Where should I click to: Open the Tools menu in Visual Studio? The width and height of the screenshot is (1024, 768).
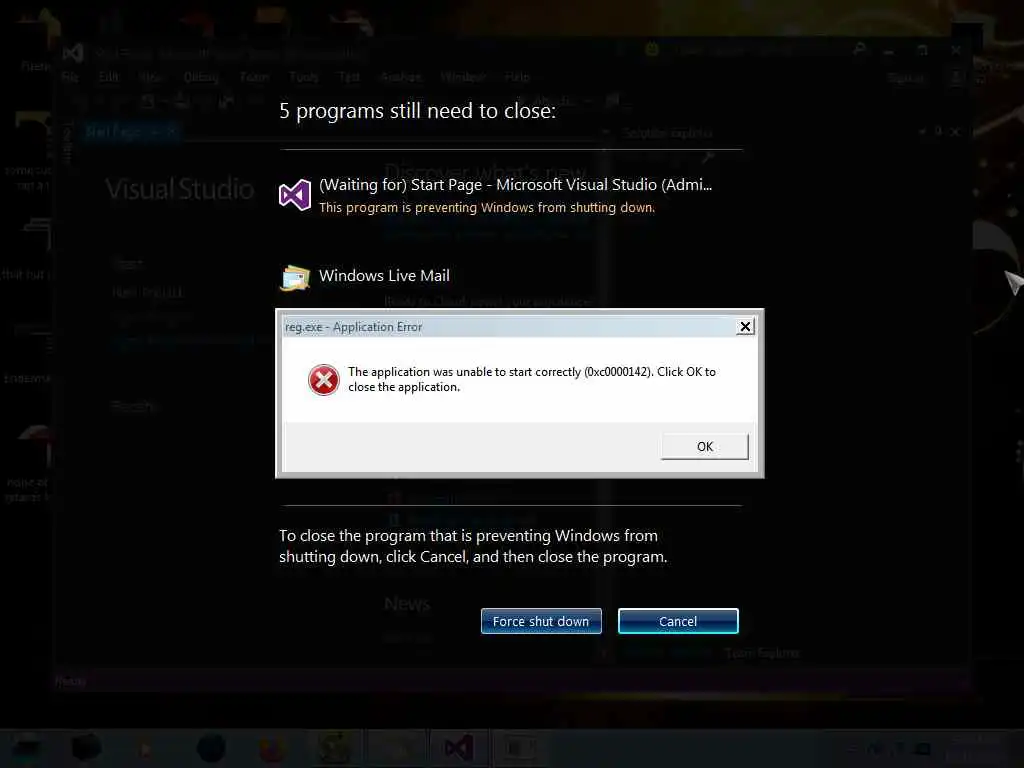click(x=304, y=77)
